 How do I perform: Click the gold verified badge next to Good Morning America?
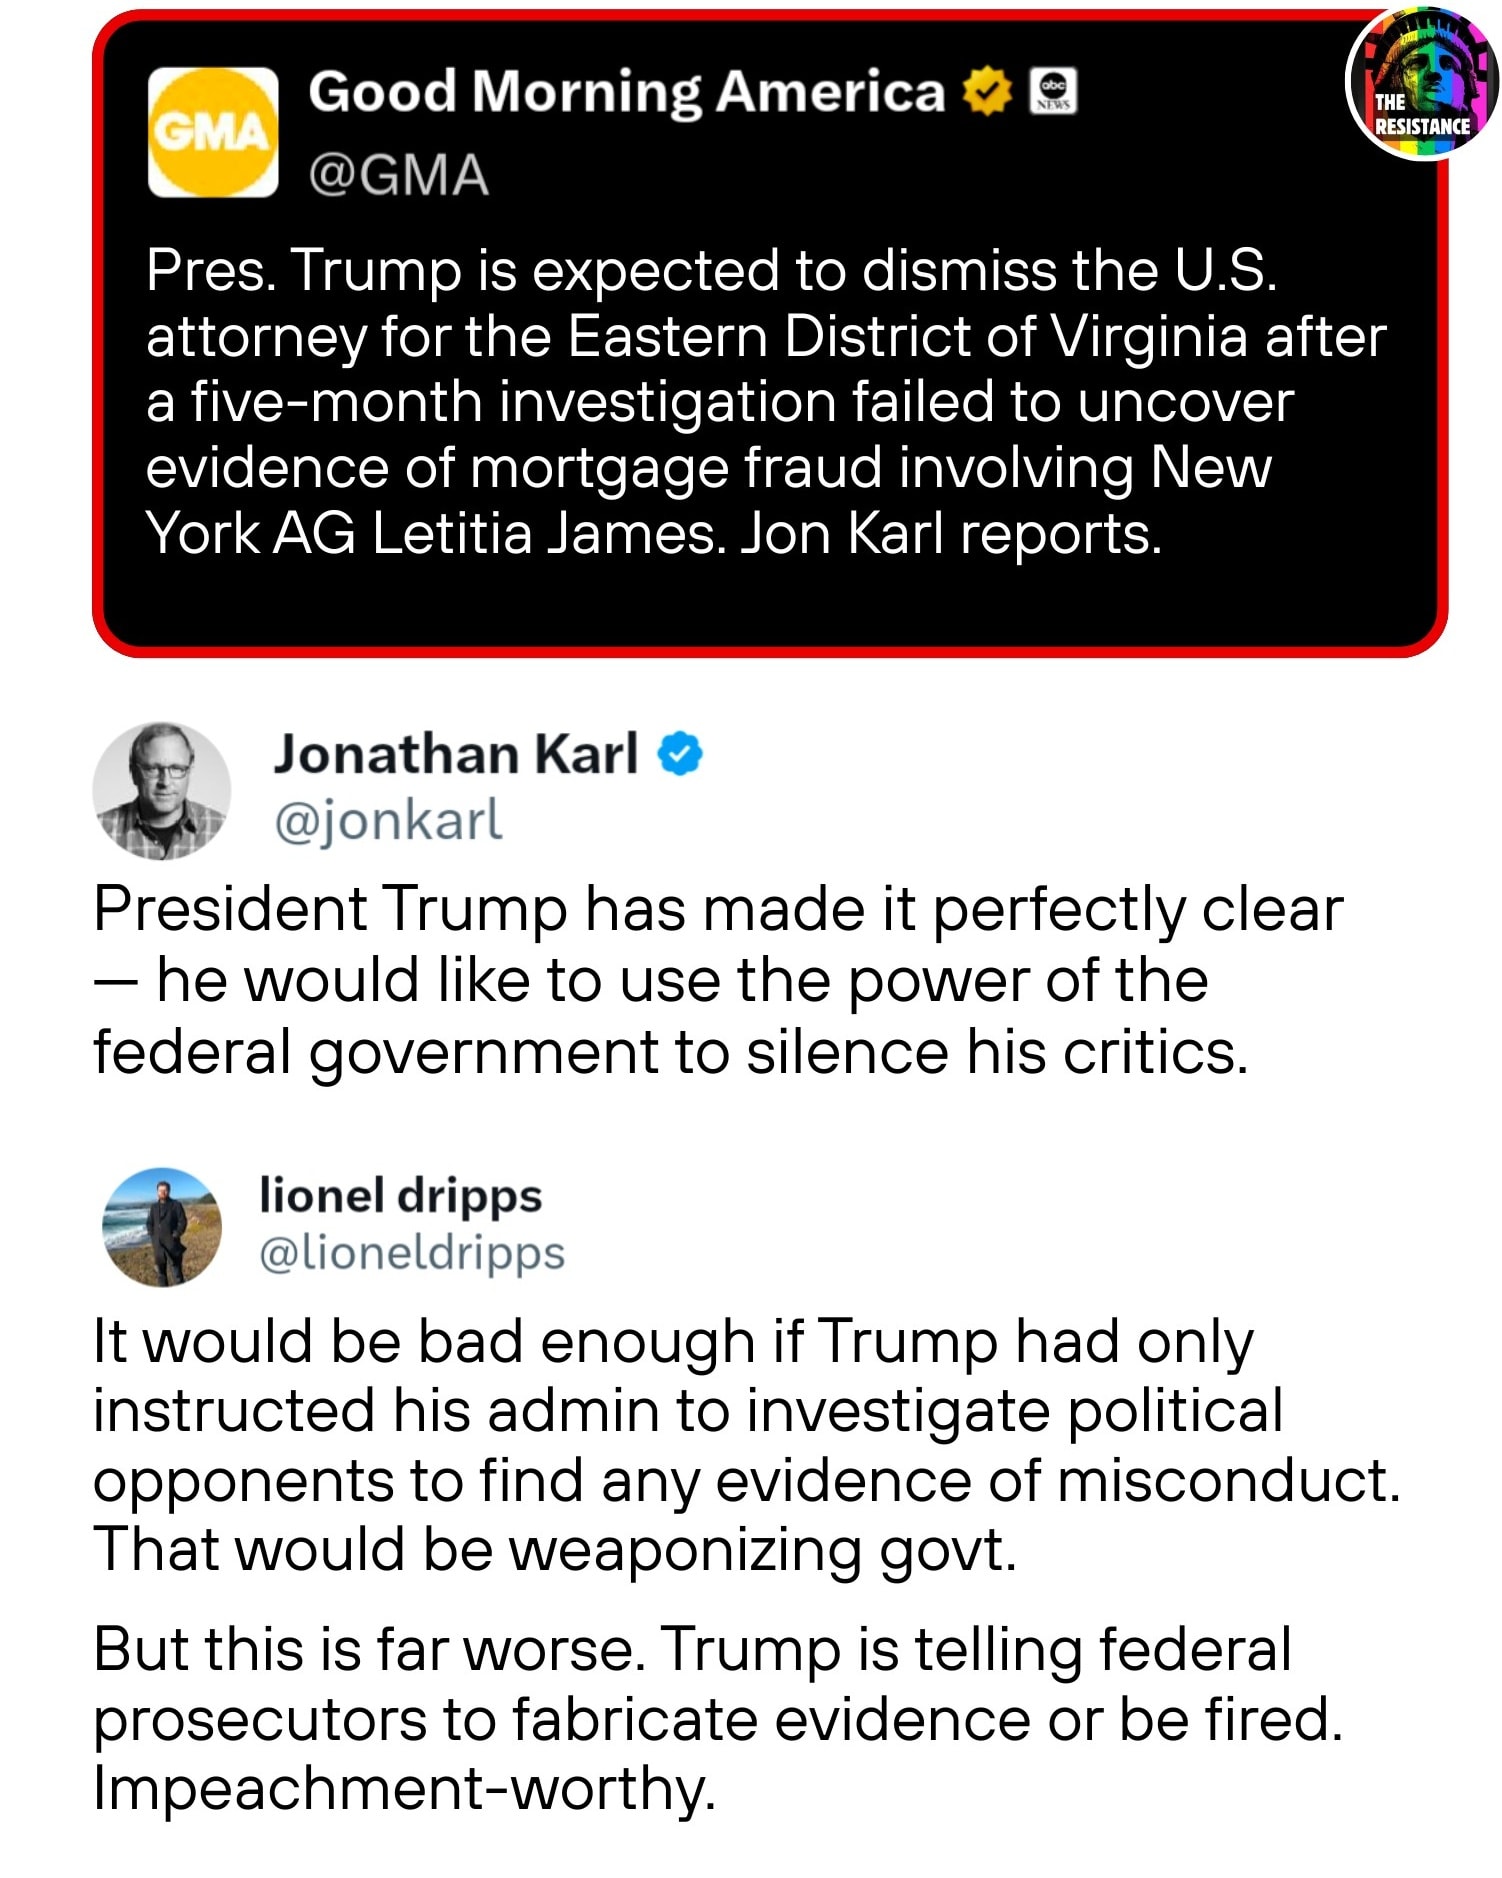click(x=983, y=92)
